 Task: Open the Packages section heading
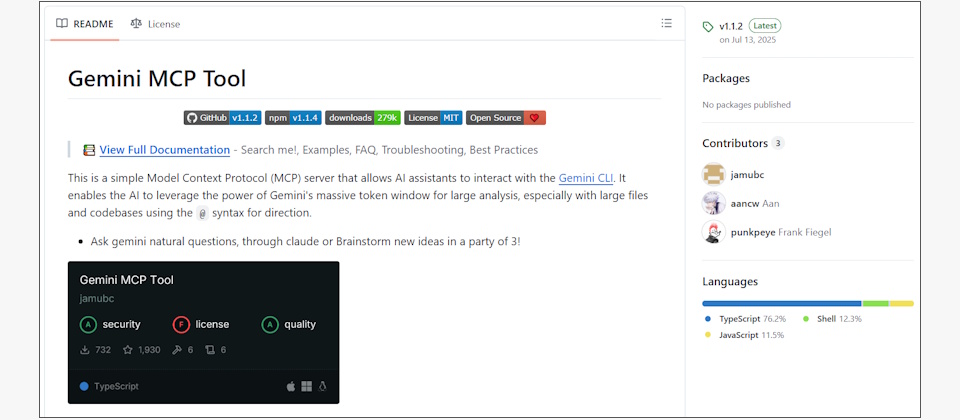coord(726,78)
